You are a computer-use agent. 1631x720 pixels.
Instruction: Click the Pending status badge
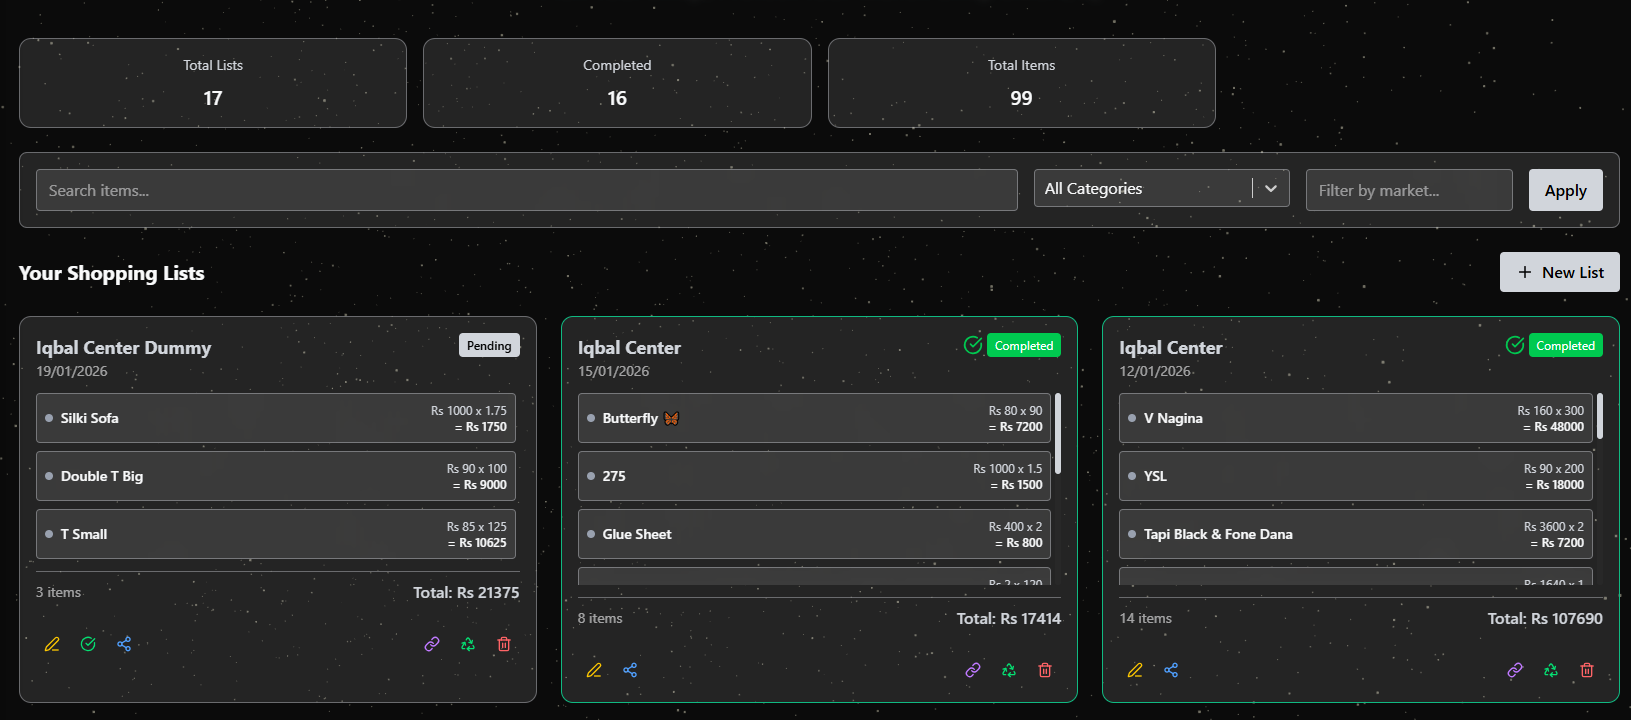click(489, 346)
